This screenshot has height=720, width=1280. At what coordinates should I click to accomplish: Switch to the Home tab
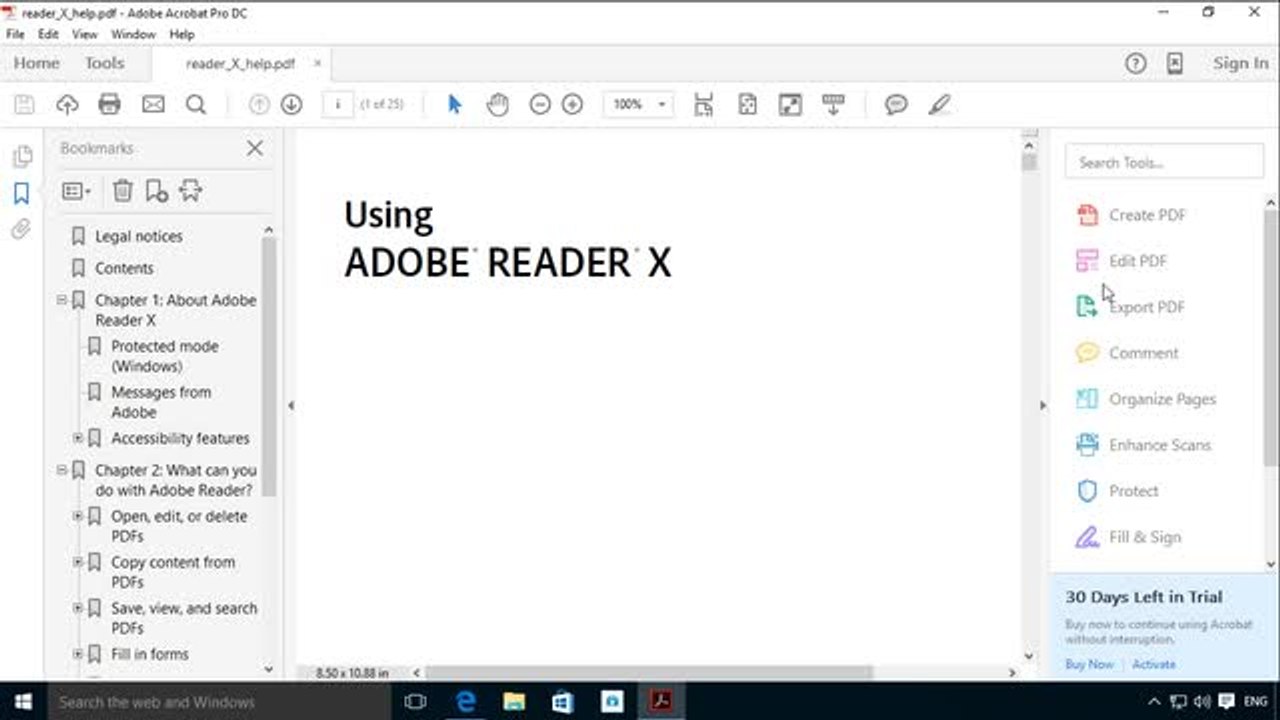click(x=37, y=63)
